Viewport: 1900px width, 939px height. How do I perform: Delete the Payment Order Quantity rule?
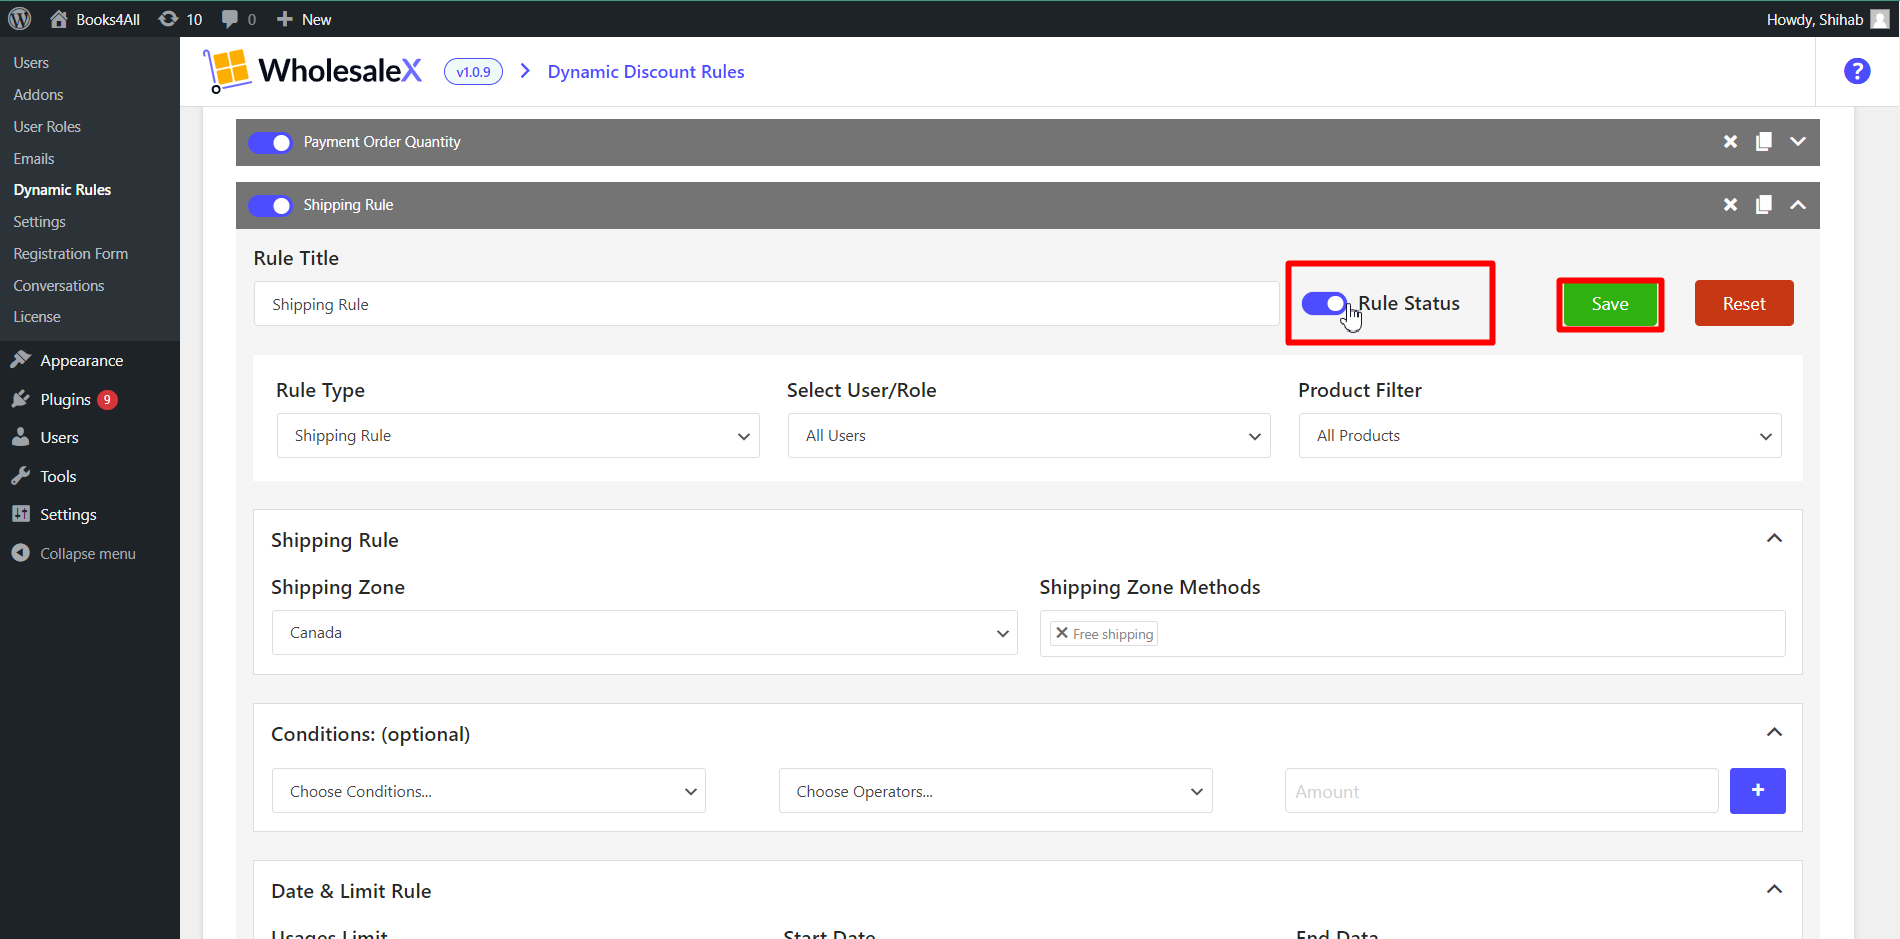(1730, 142)
